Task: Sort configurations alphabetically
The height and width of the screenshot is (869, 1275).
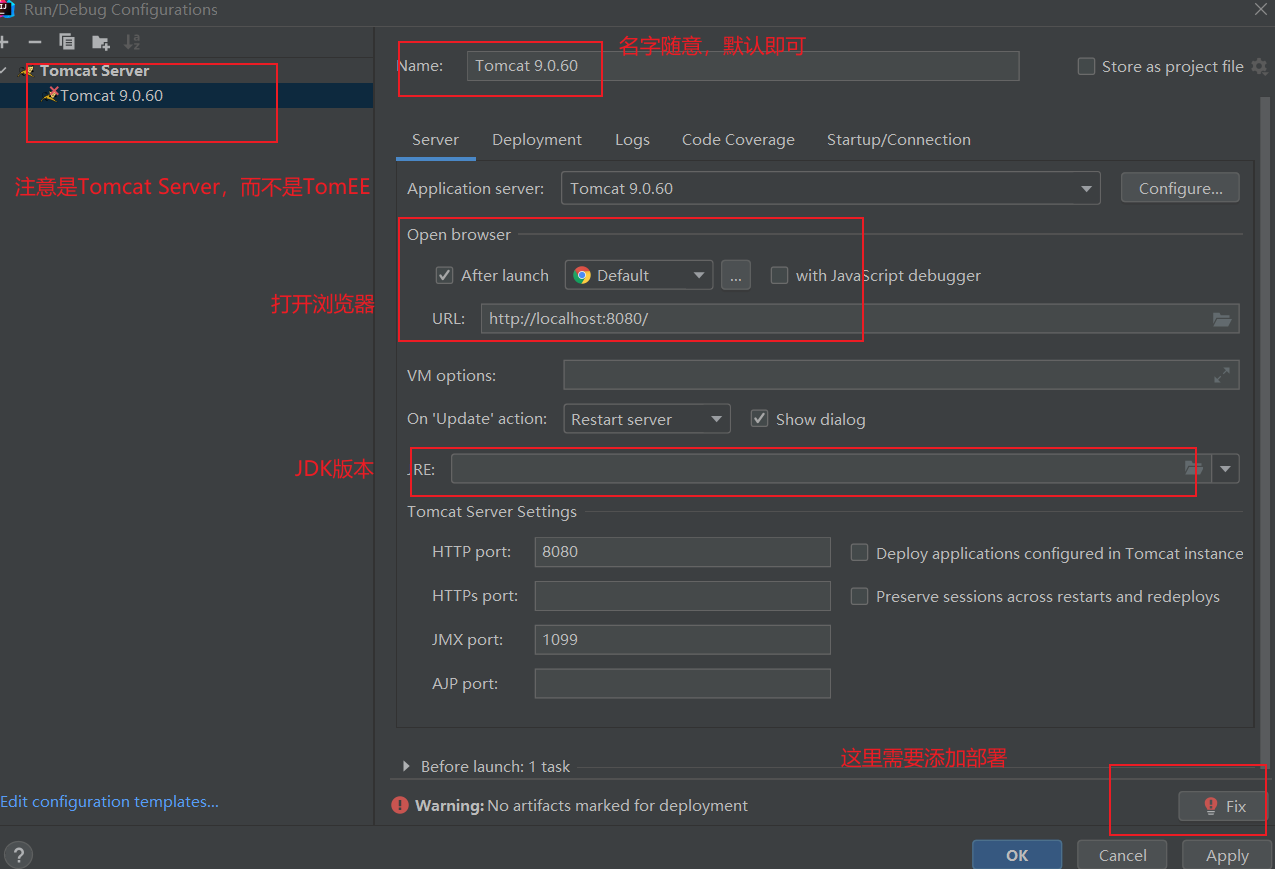Action: [x=131, y=42]
